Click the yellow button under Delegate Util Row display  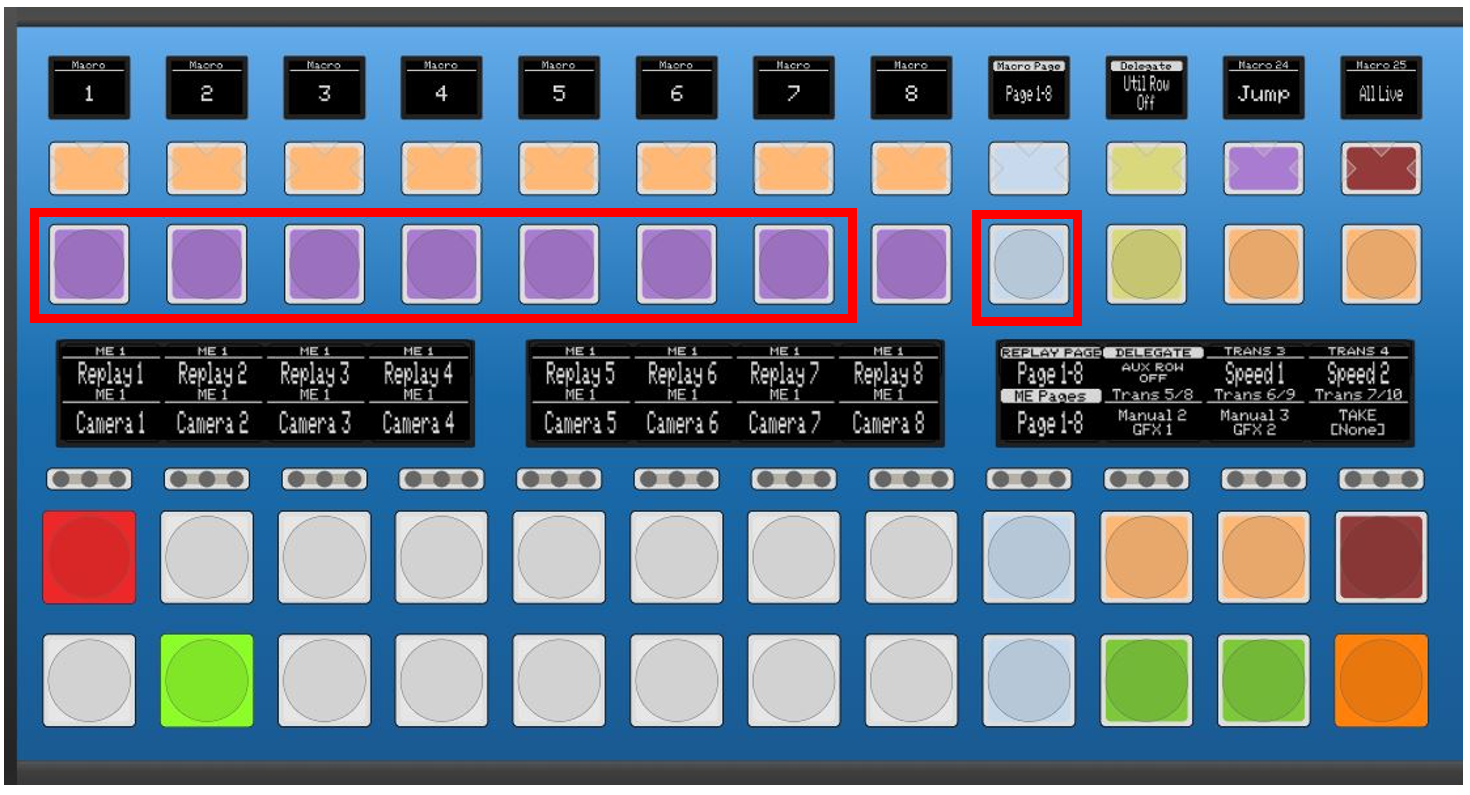click(x=1146, y=168)
